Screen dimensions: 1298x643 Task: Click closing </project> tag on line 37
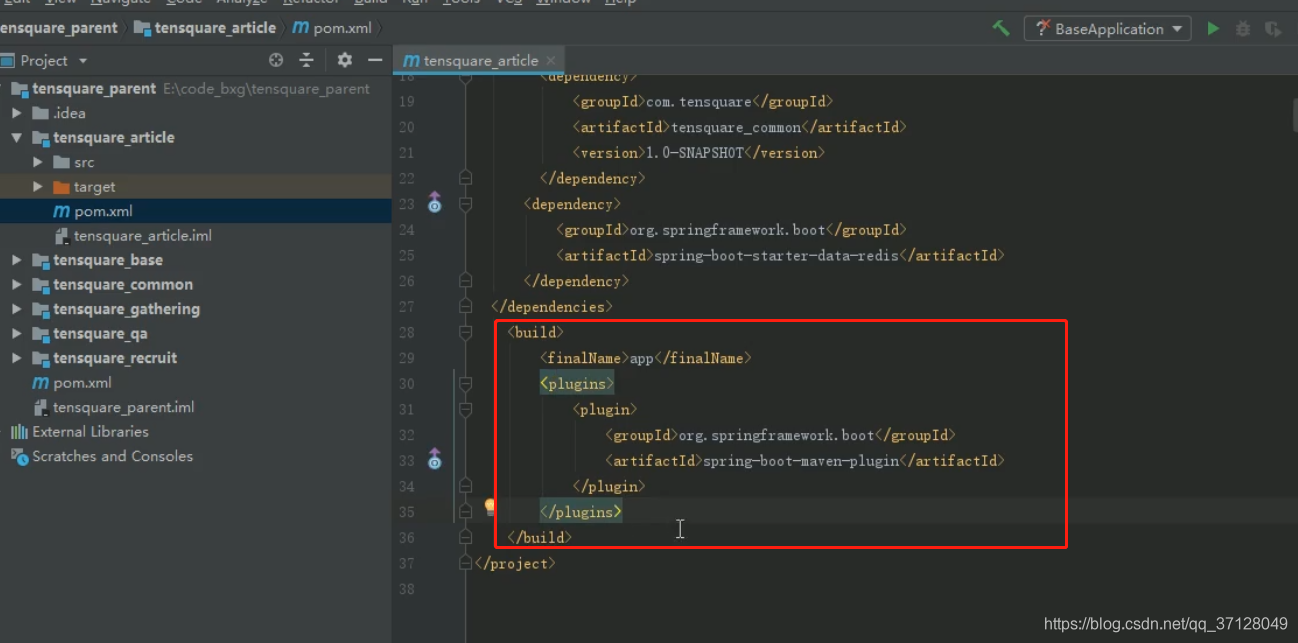515,563
